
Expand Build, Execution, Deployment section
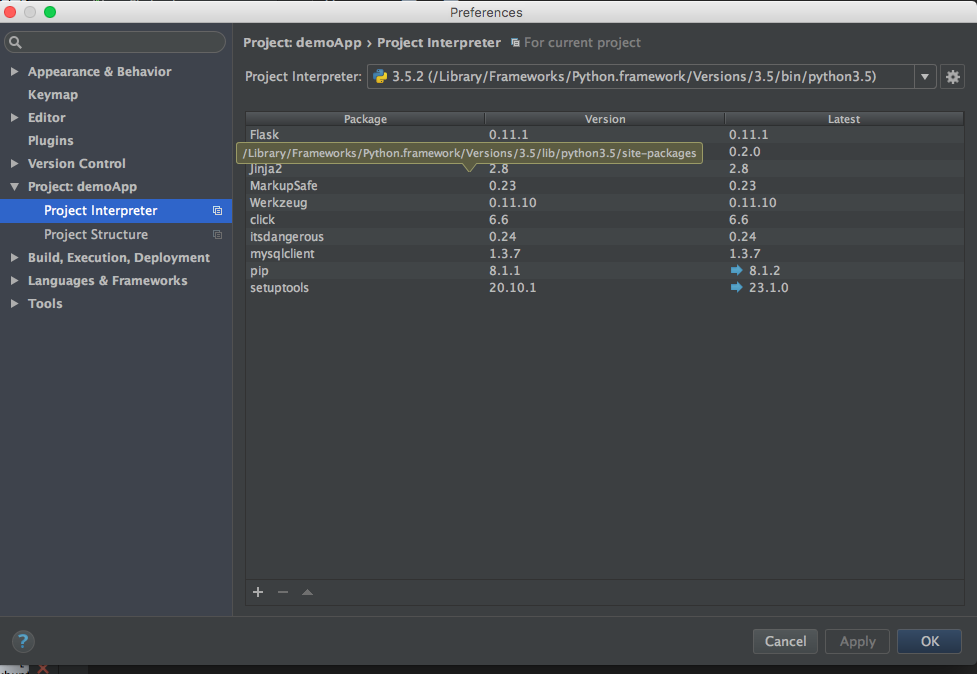coord(14,257)
